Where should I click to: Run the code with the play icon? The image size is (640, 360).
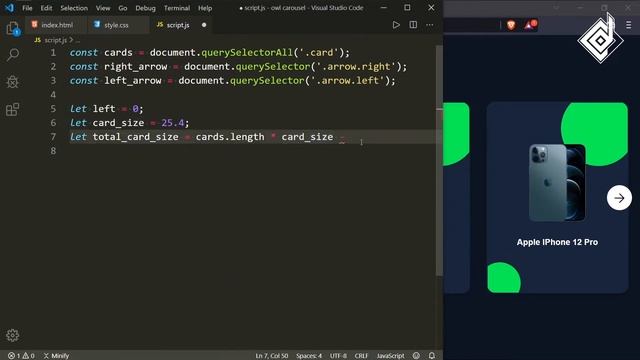click(x=396, y=25)
